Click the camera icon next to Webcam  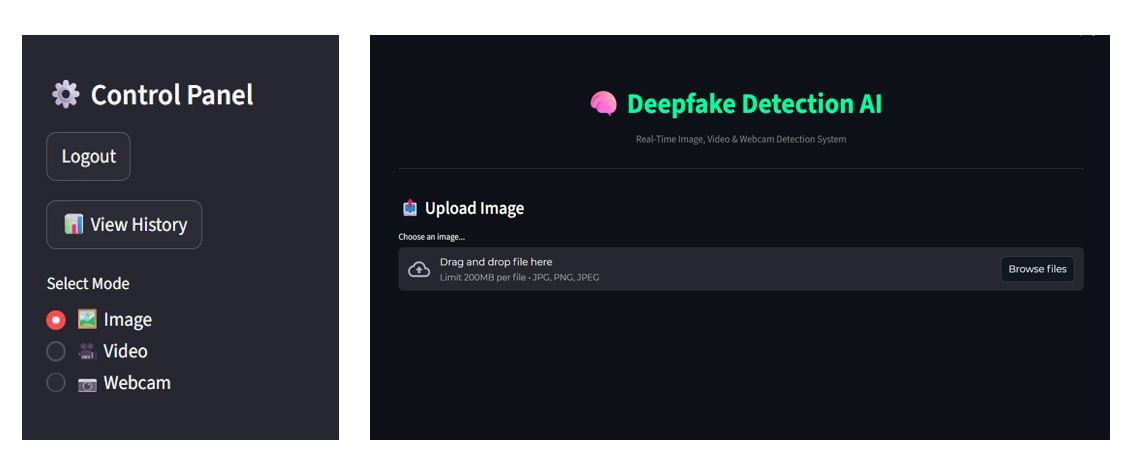87,384
